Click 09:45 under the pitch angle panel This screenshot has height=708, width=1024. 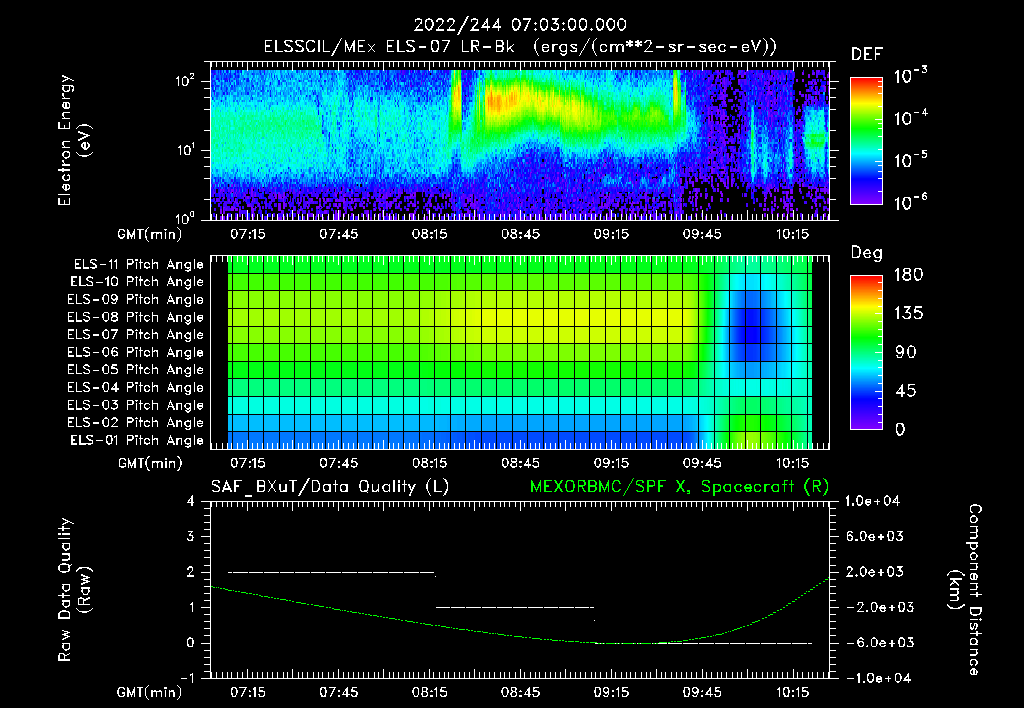point(702,463)
